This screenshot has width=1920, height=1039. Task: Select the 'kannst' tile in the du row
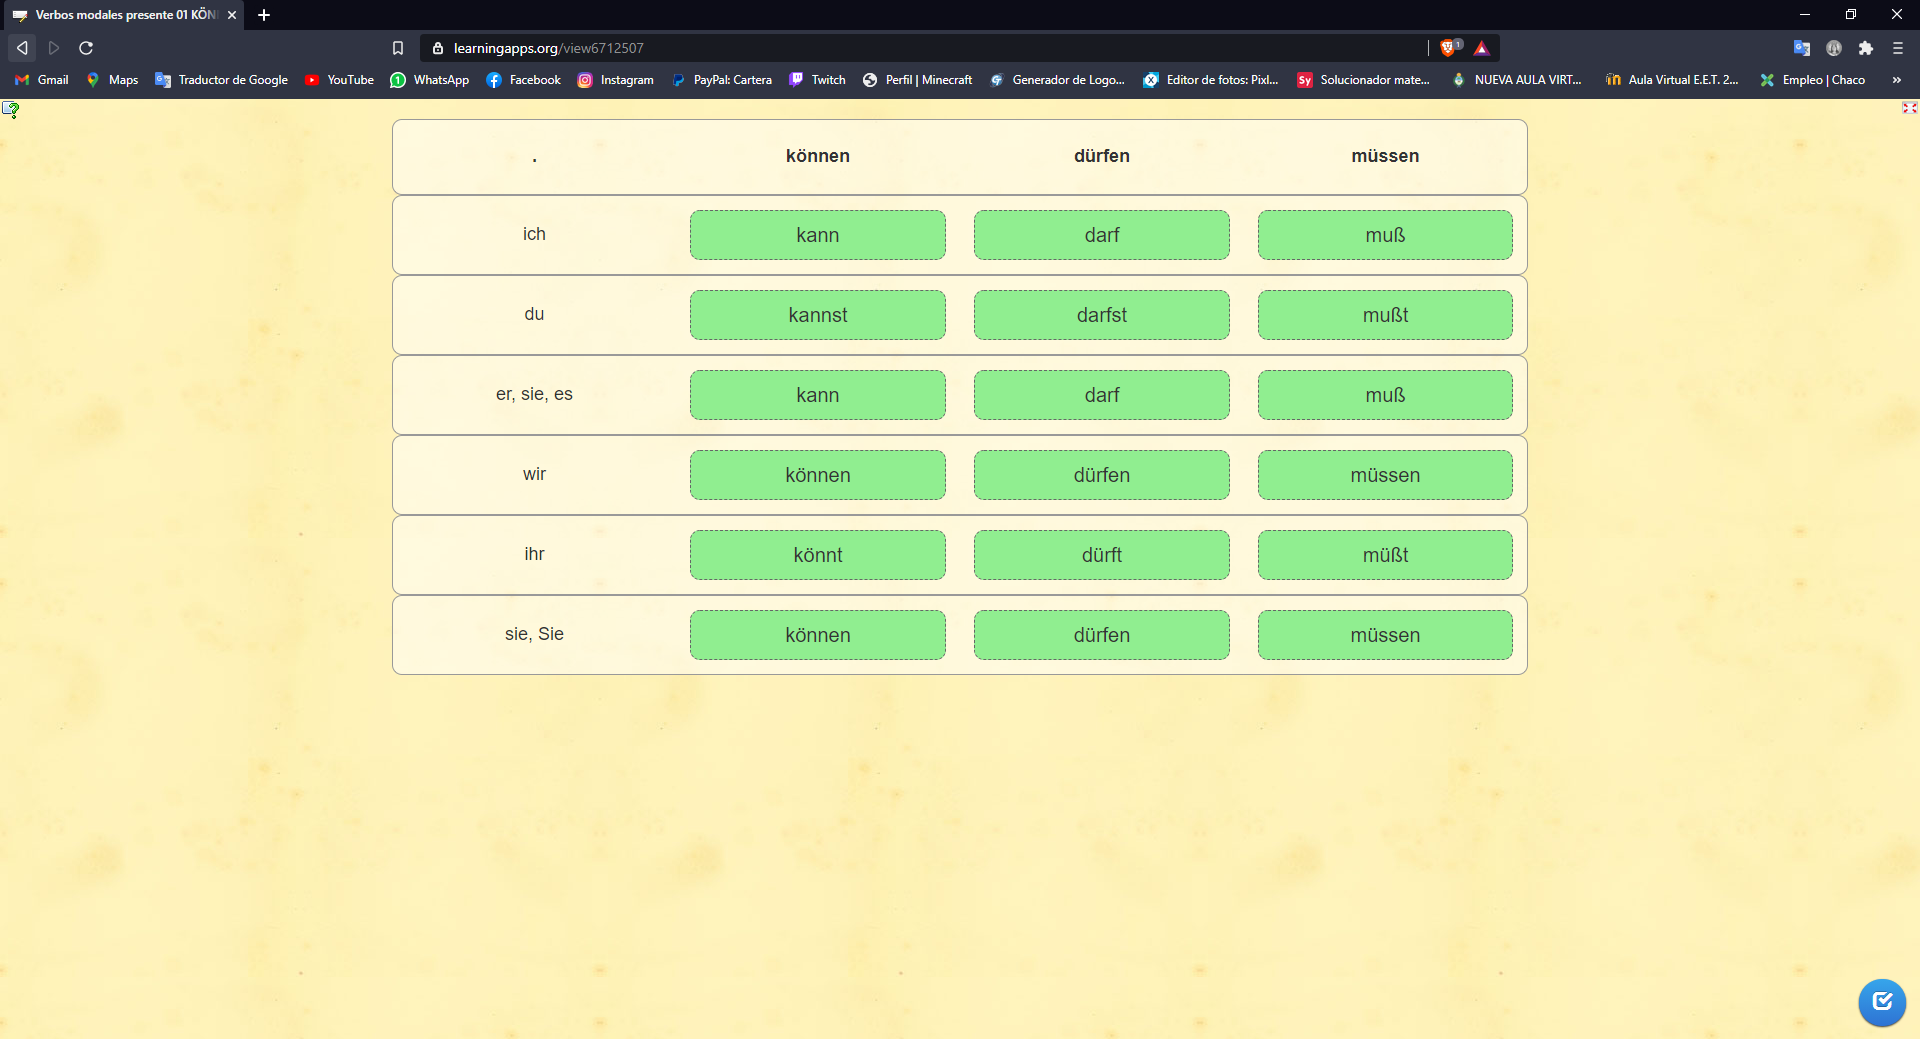coord(817,315)
